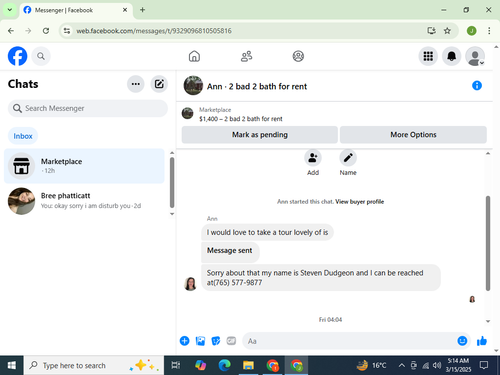Close the Messenger | Facebook tab
This screenshot has width=500, height=375.
(125, 10)
